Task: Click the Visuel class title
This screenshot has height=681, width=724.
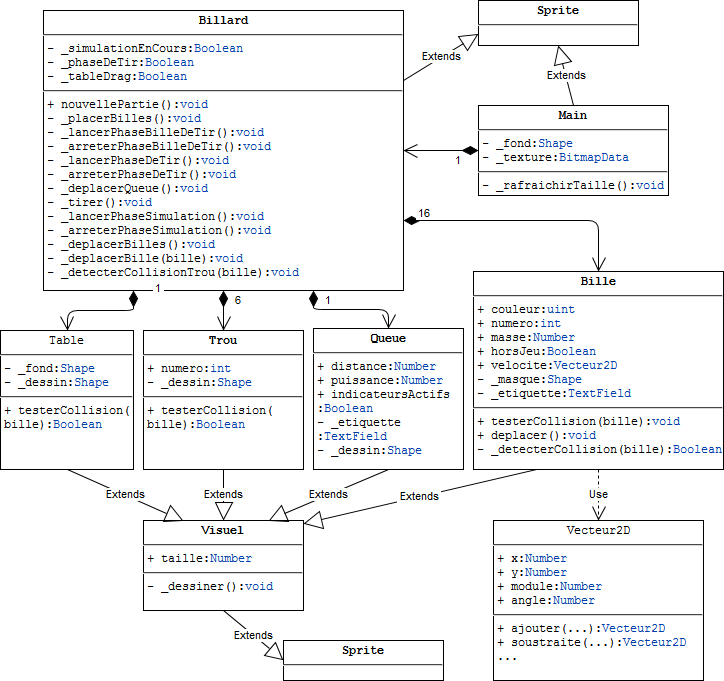Action: pyautogui.click(x=222, y=530)
